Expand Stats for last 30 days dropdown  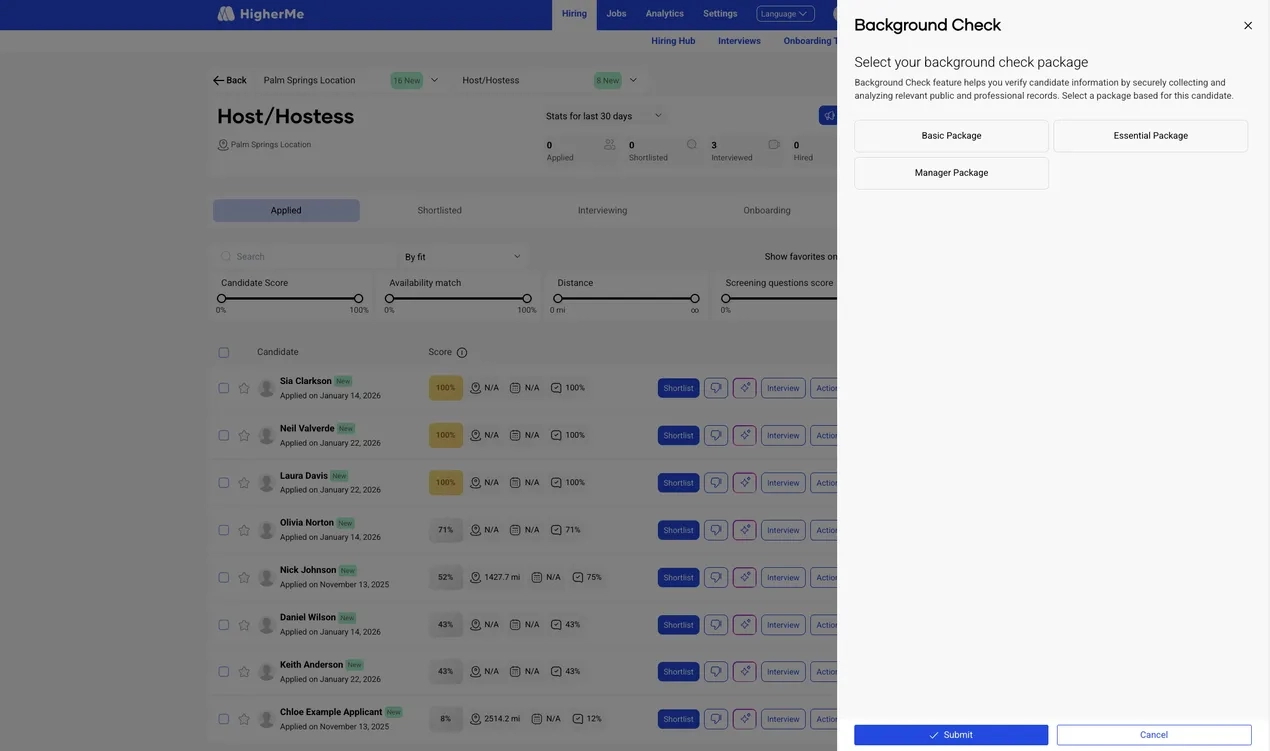click(604, 116)
